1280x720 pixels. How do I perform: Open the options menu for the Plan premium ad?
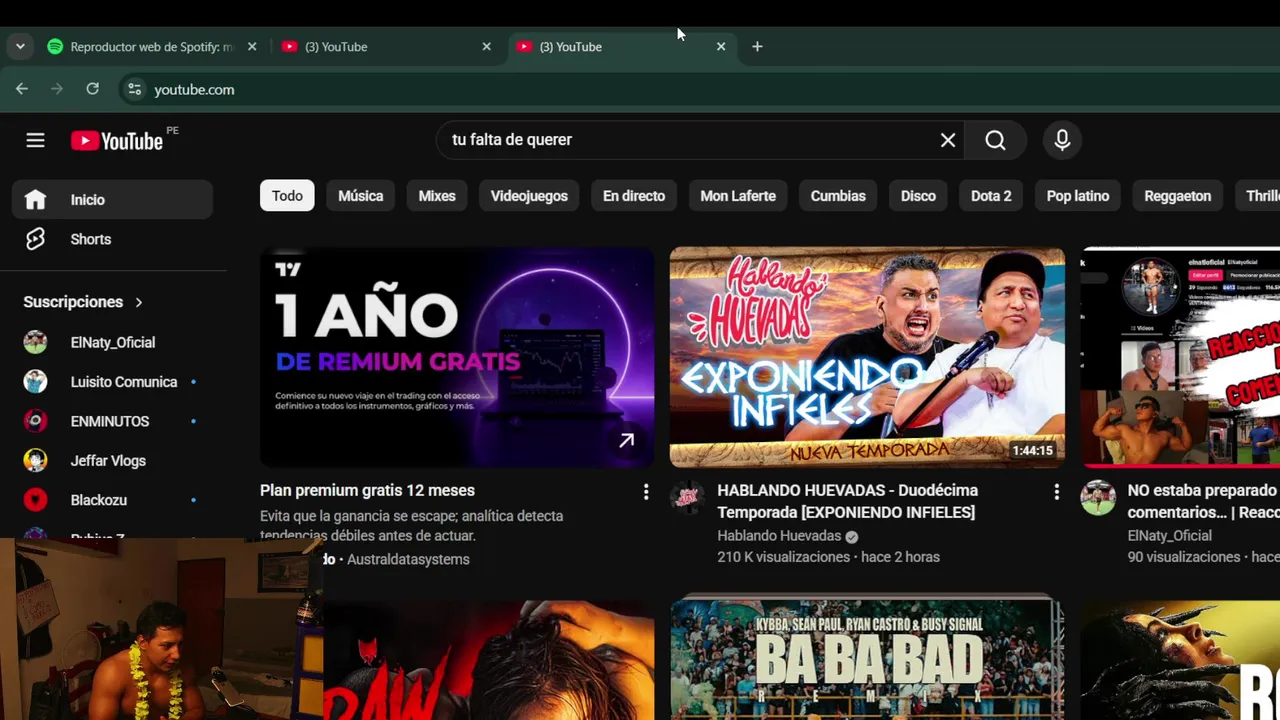646,491
